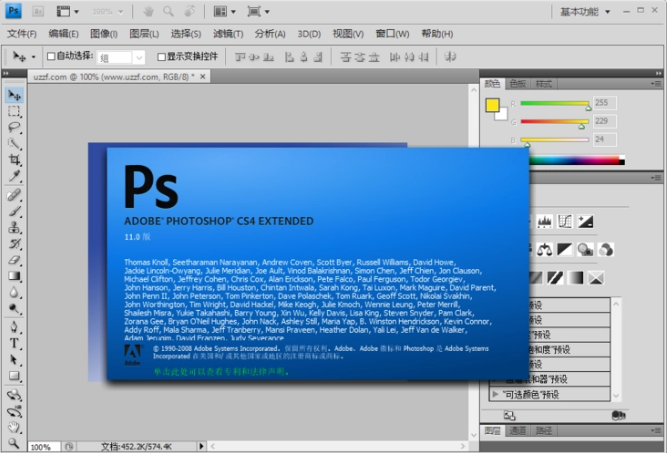Click the Color Balance adjustment icon
Viewport: 668px width, 453px height.
pyautogui.click(x=544, y=250)
